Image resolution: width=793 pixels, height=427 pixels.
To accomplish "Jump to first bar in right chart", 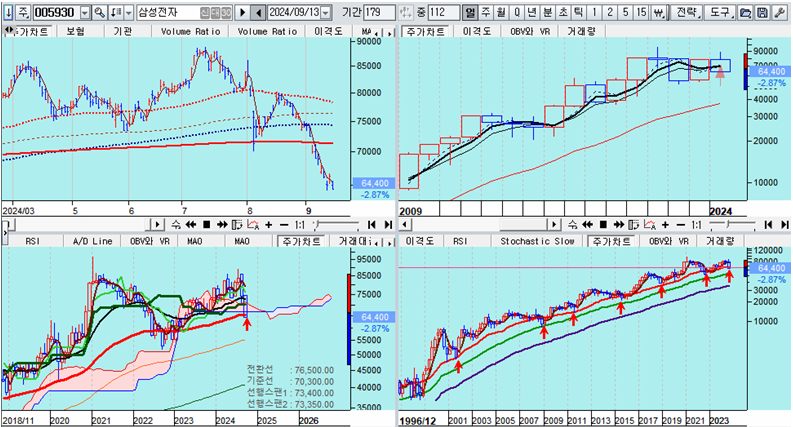I will tap(768, 225).
